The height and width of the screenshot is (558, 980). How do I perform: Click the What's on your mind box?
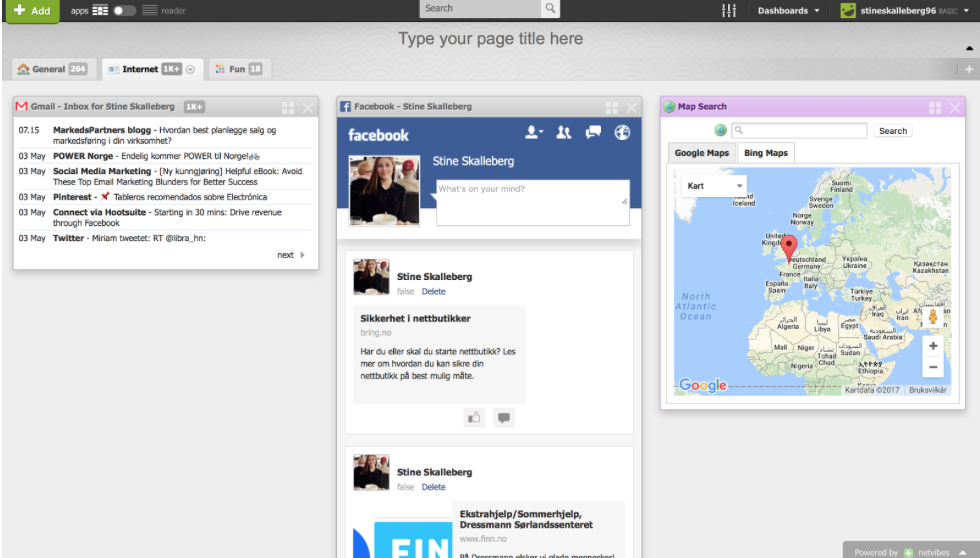(532, 202)
